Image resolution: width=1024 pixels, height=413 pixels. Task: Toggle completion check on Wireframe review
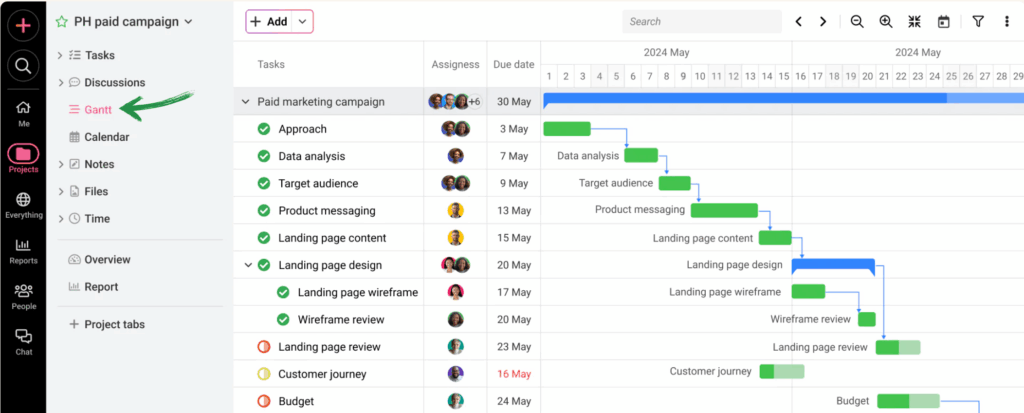tap(283, 320)
